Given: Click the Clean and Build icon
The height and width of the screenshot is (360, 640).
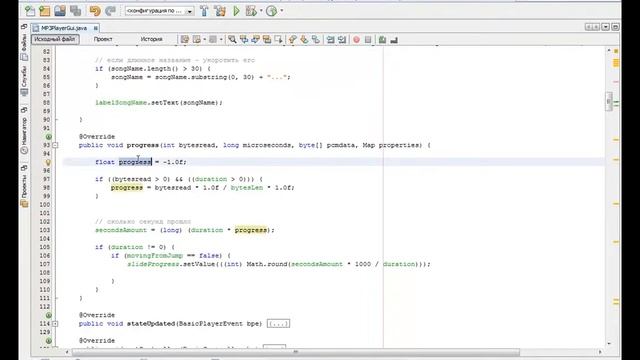Looking at the screenshot, I should [220, 11].
